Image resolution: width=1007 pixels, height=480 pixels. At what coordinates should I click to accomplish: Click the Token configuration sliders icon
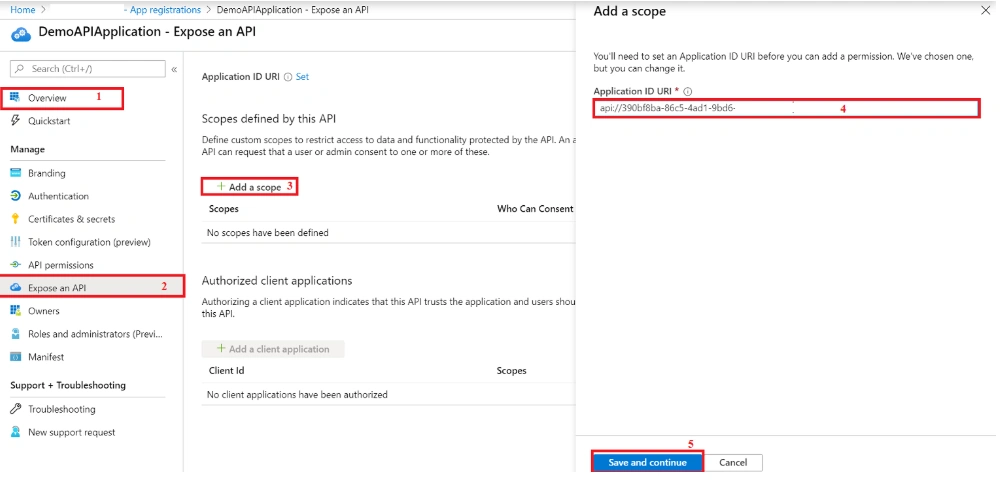tap(15, 242)
